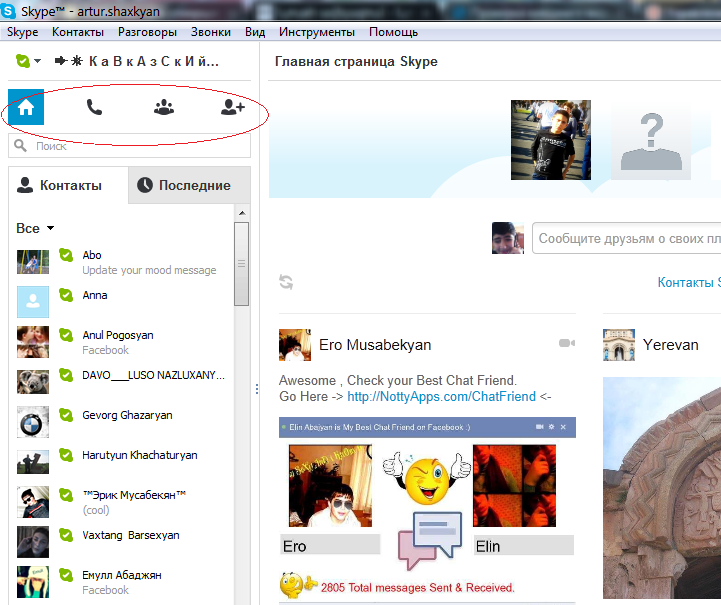Screen dimensions: 721x605
Task: Select contact Anul Pogosyan
Action: [x=118, y=335]
